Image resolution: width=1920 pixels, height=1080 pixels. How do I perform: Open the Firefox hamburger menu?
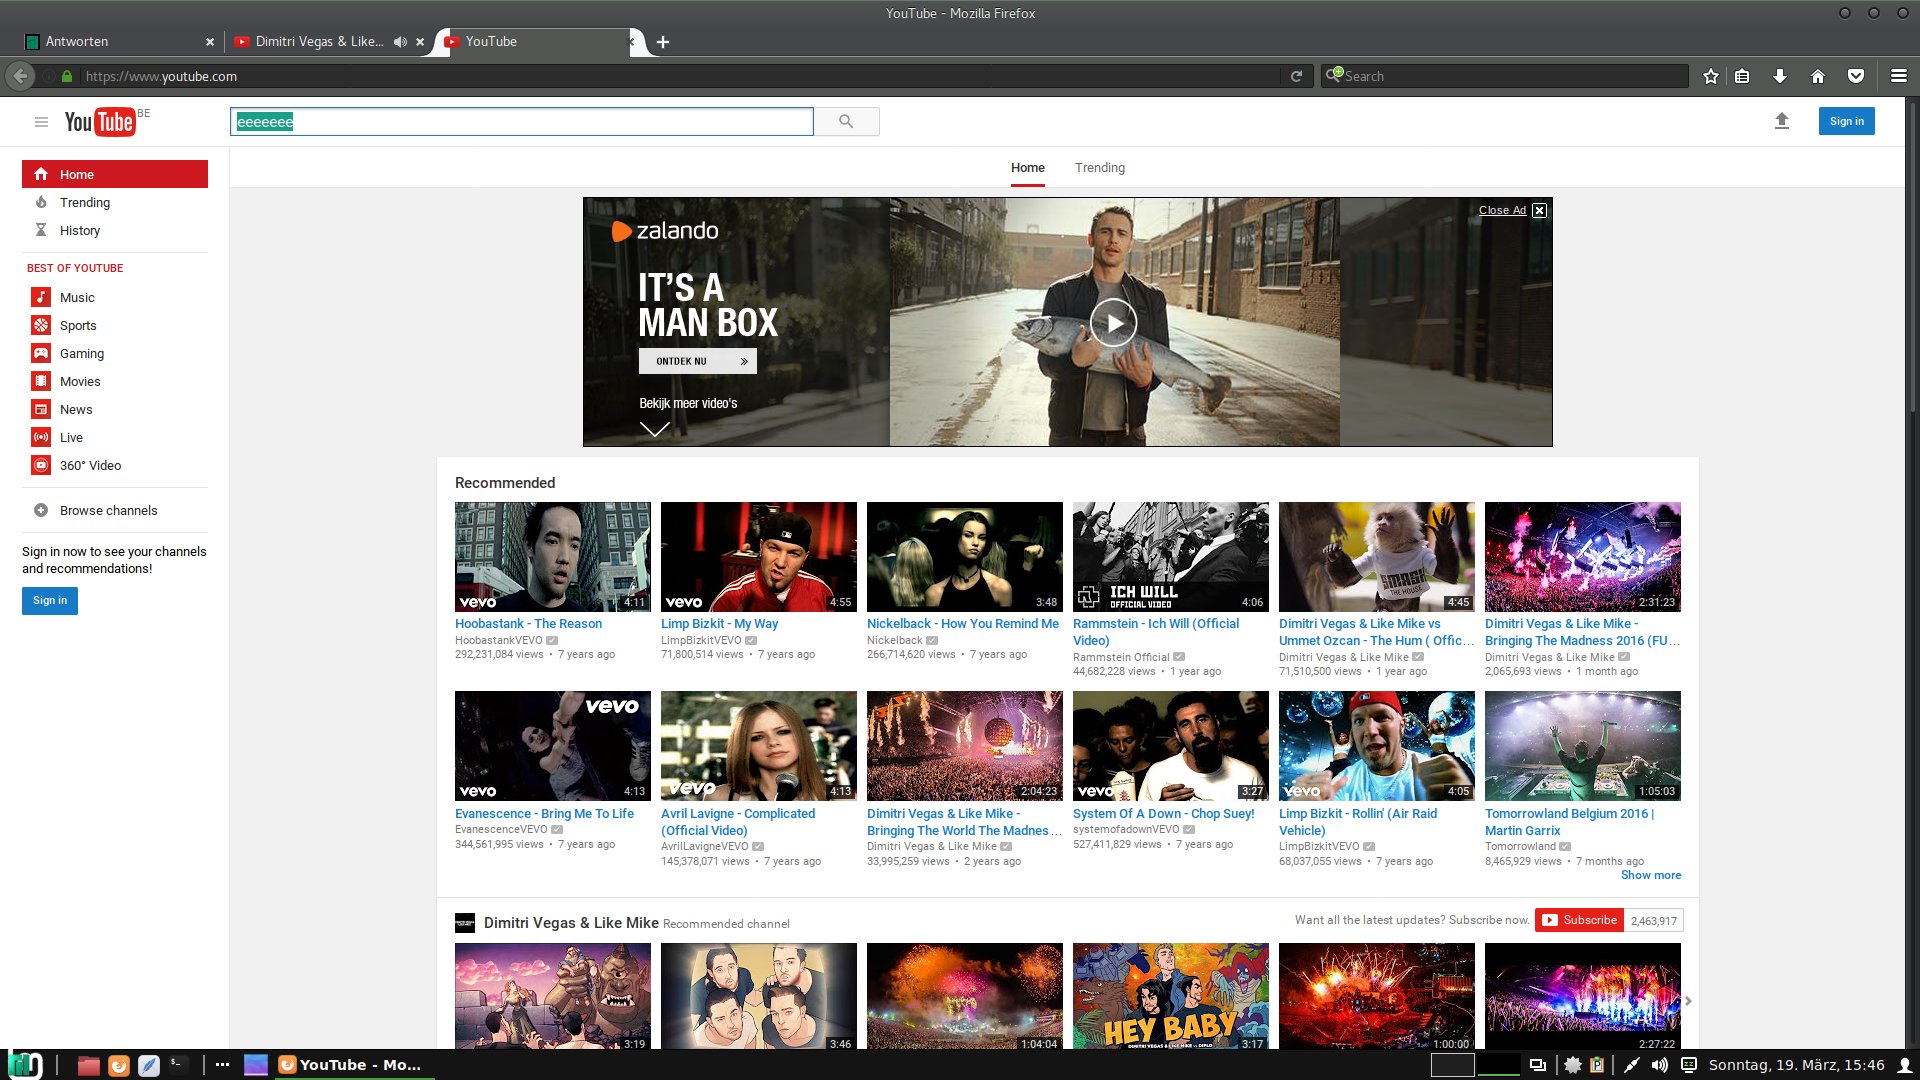pyautogui.click(x=1898, y=76)
